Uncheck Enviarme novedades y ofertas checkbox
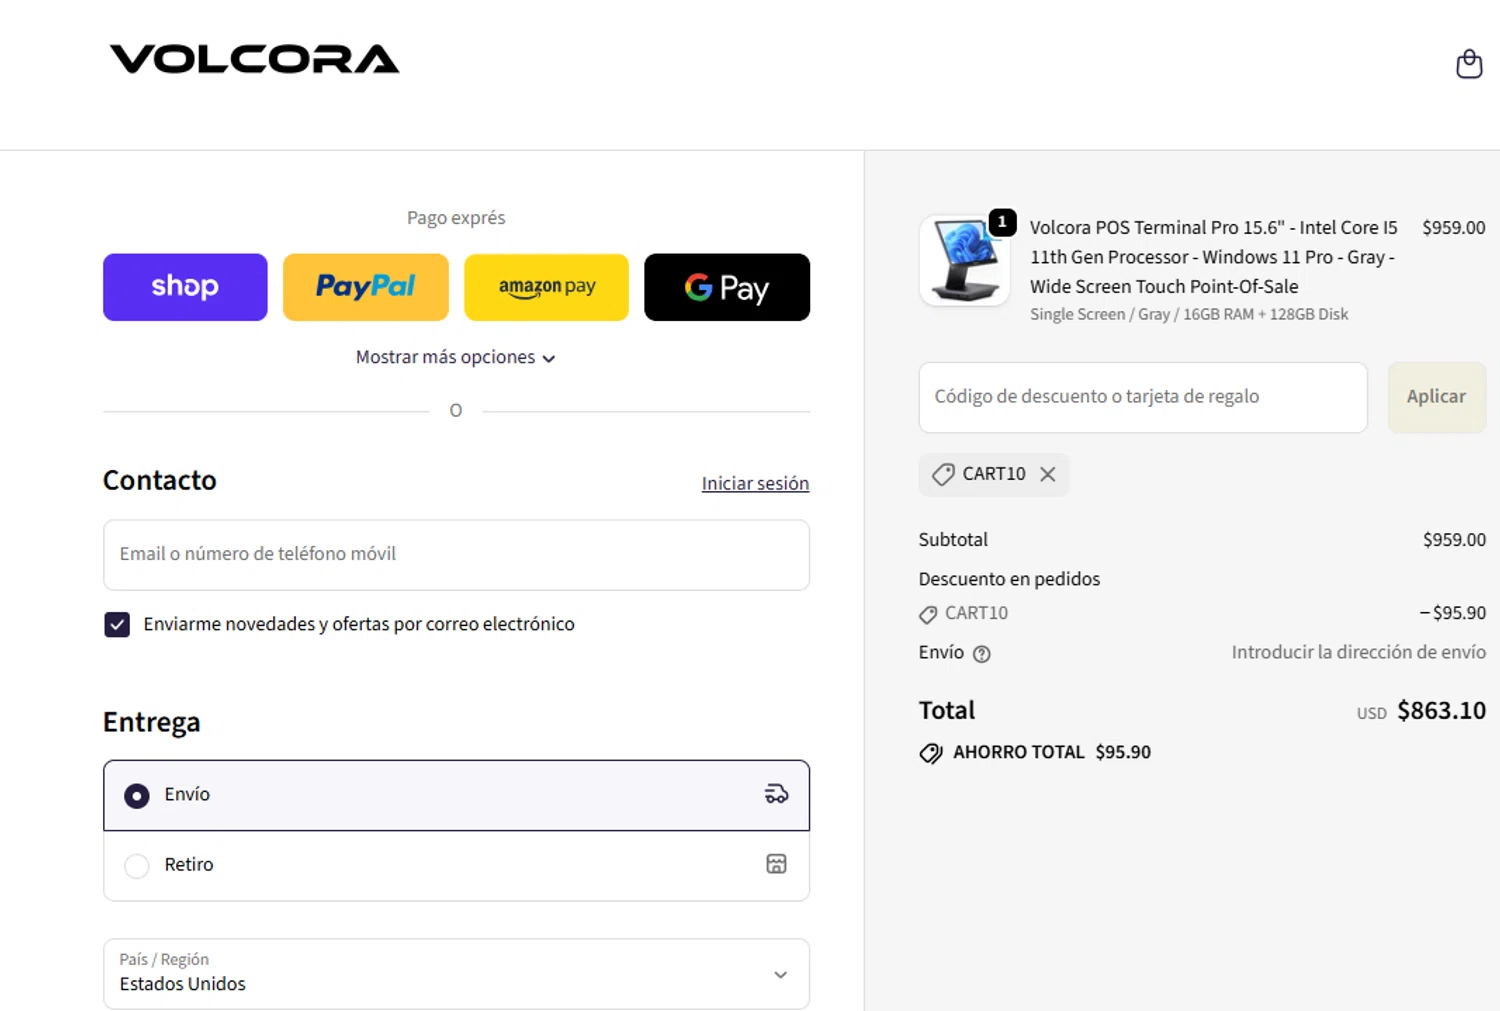Image resolution: width=1500 pixels, height=1011 pixels. 117,625
